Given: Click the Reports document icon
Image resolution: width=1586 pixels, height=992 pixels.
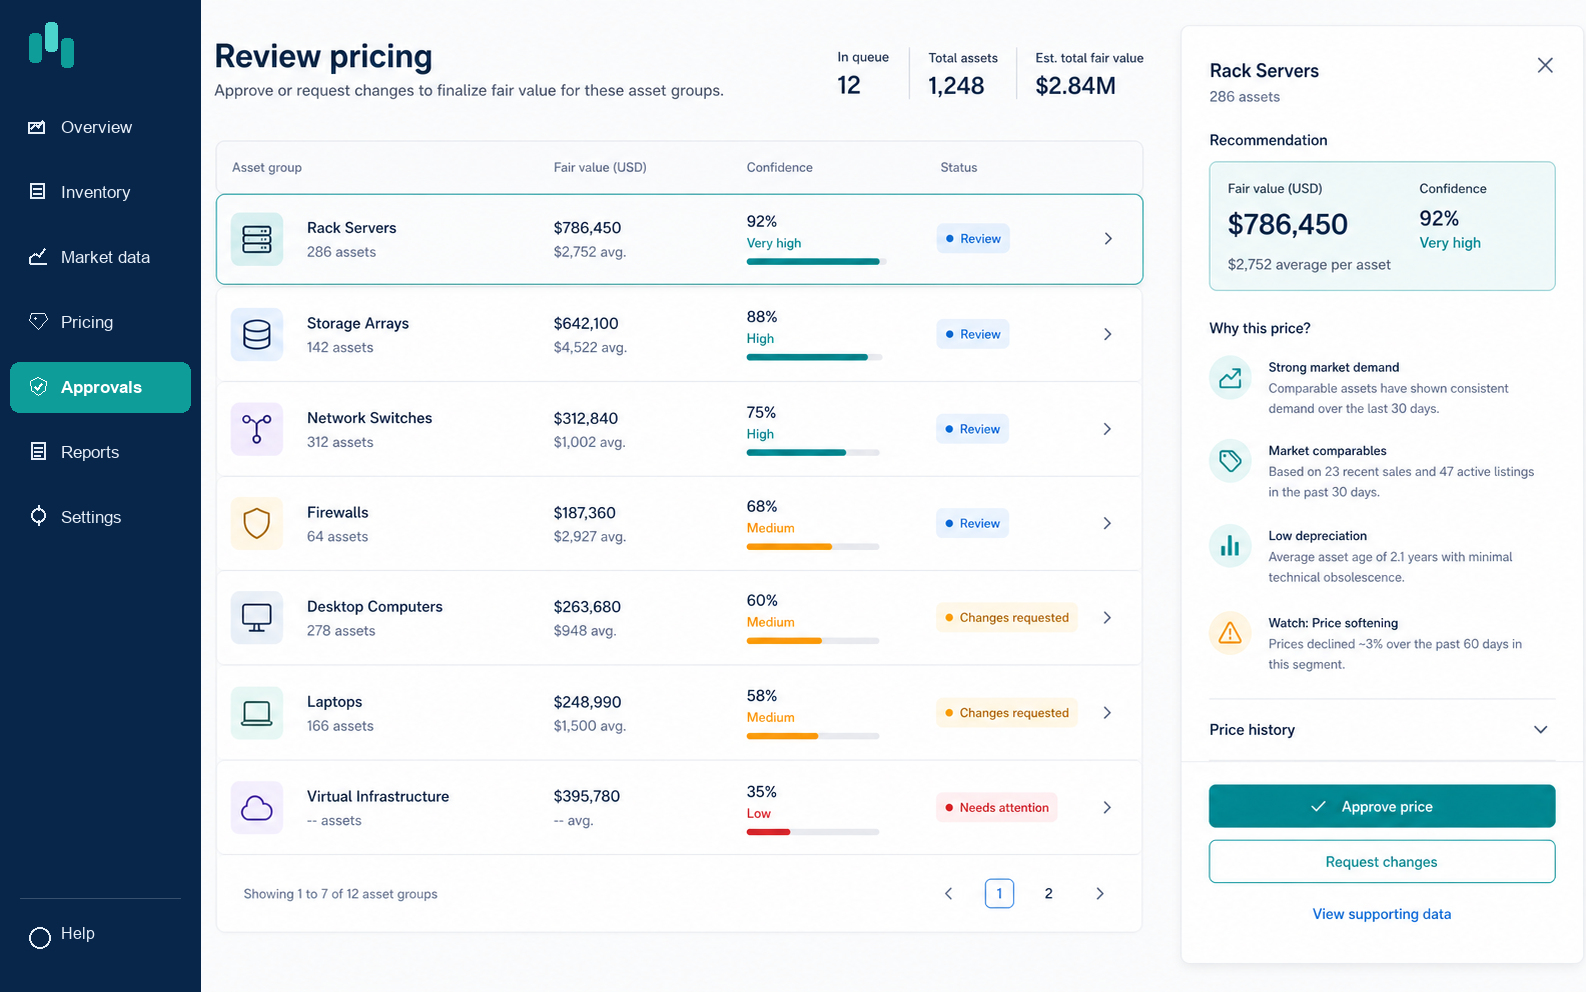Looking at the screenshot, I should [x=38, y=451].
